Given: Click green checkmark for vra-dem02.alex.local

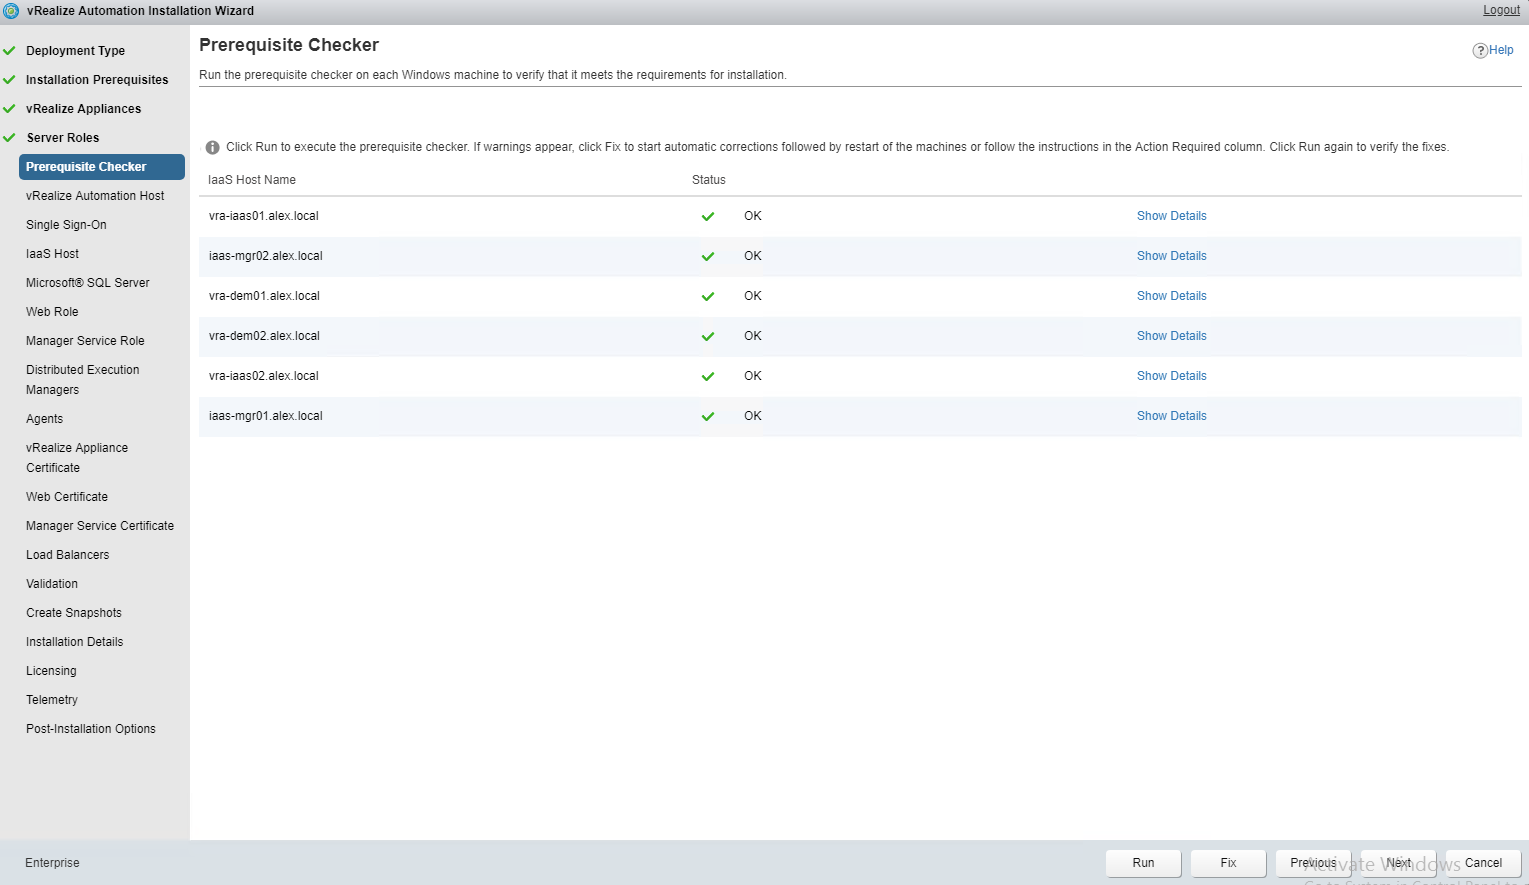Looking at the screenshot, I should pos(708,336).
